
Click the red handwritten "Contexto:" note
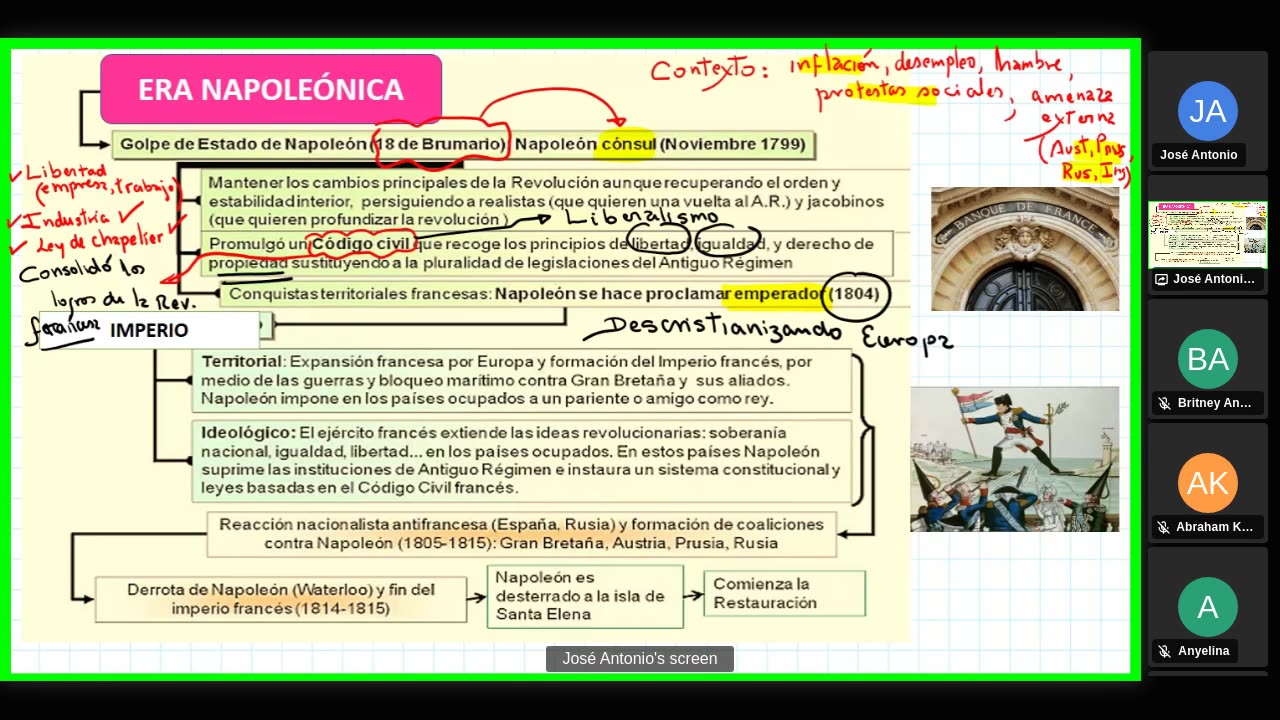[710, 69]
